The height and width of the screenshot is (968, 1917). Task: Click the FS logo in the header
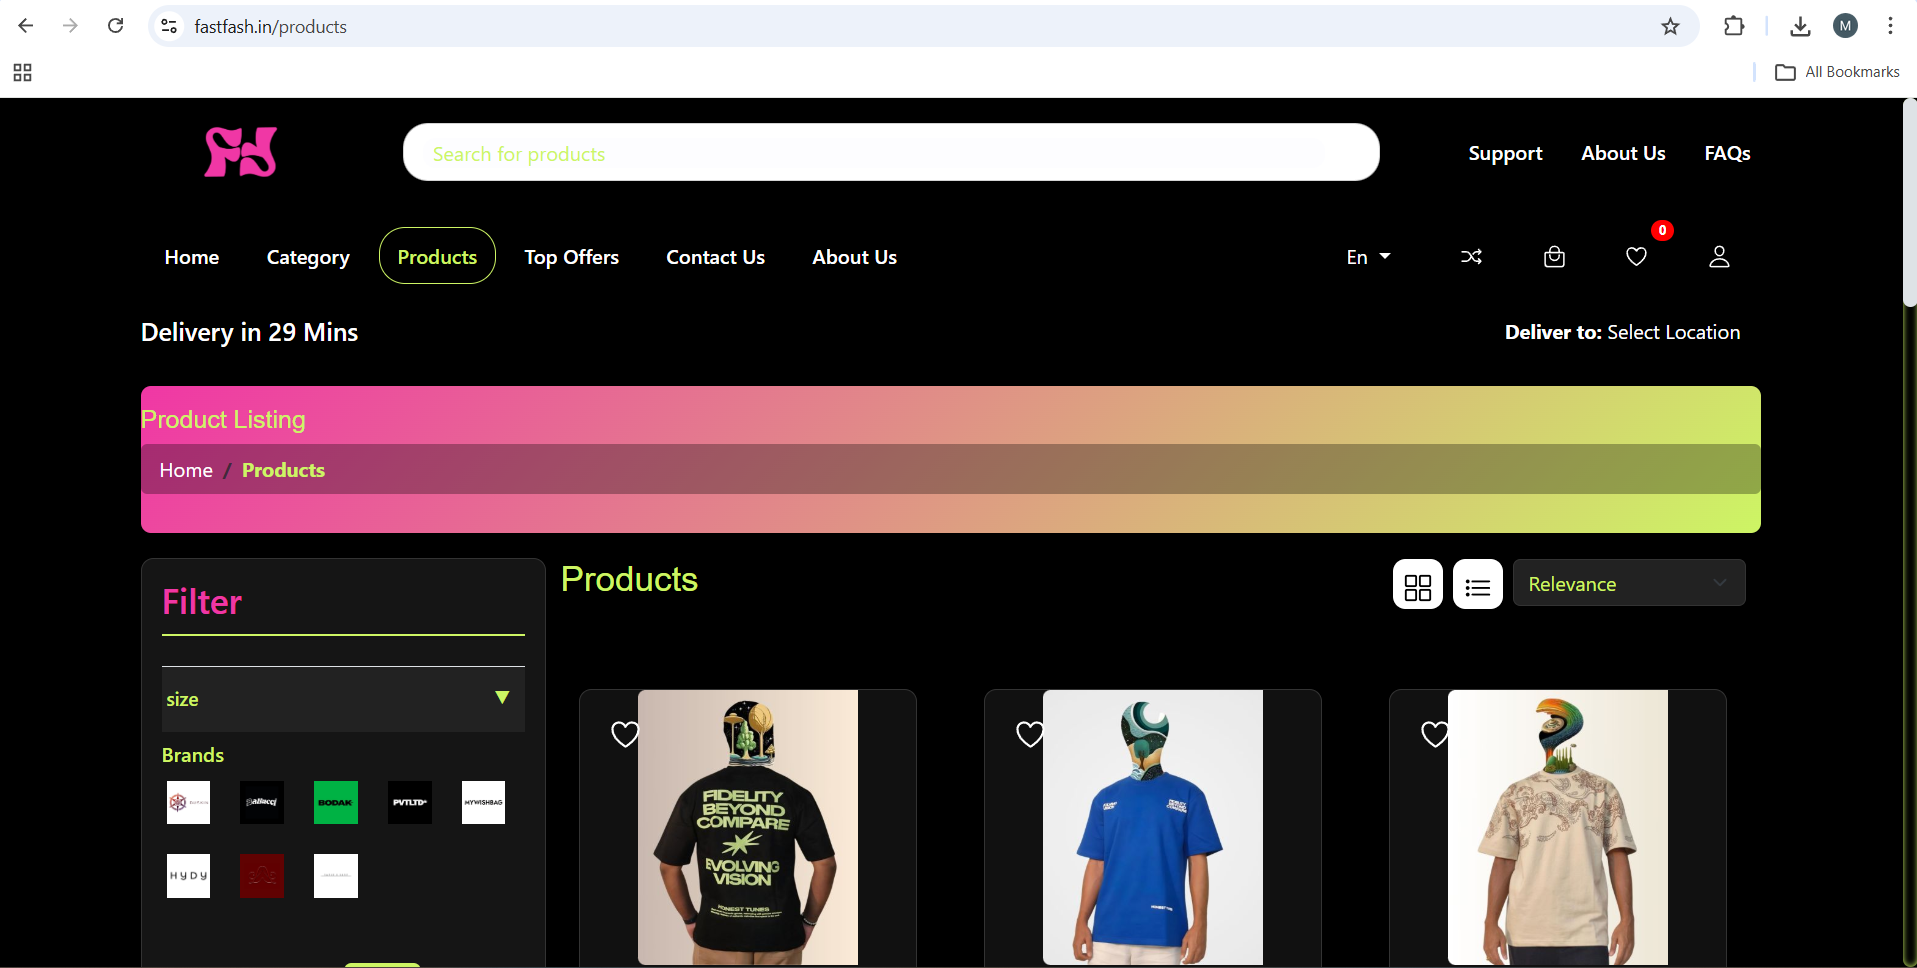(240, 153)
